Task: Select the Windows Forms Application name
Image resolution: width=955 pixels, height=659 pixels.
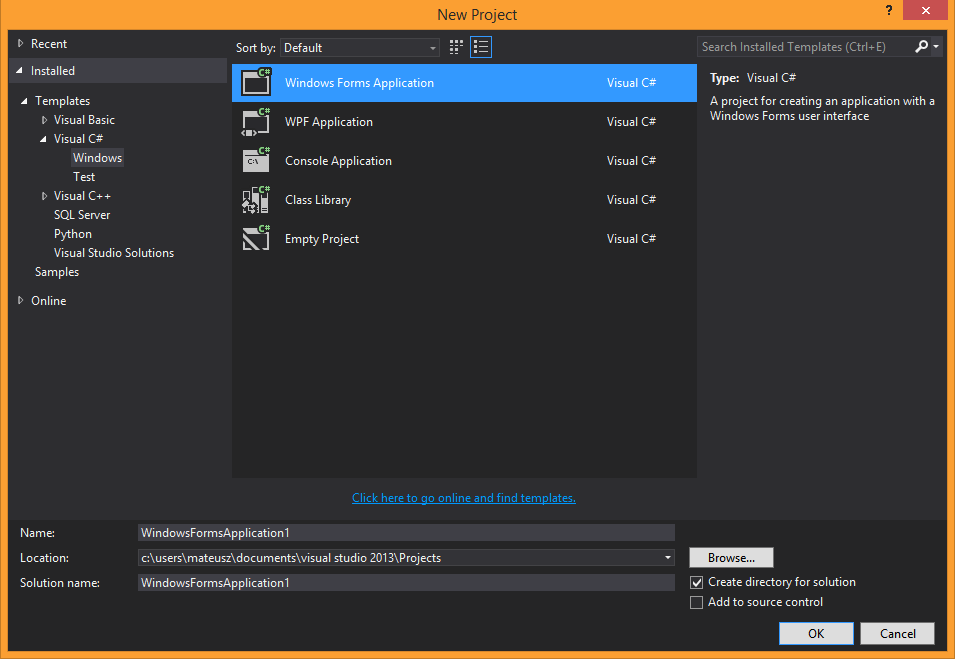Action: click(359, 83)
